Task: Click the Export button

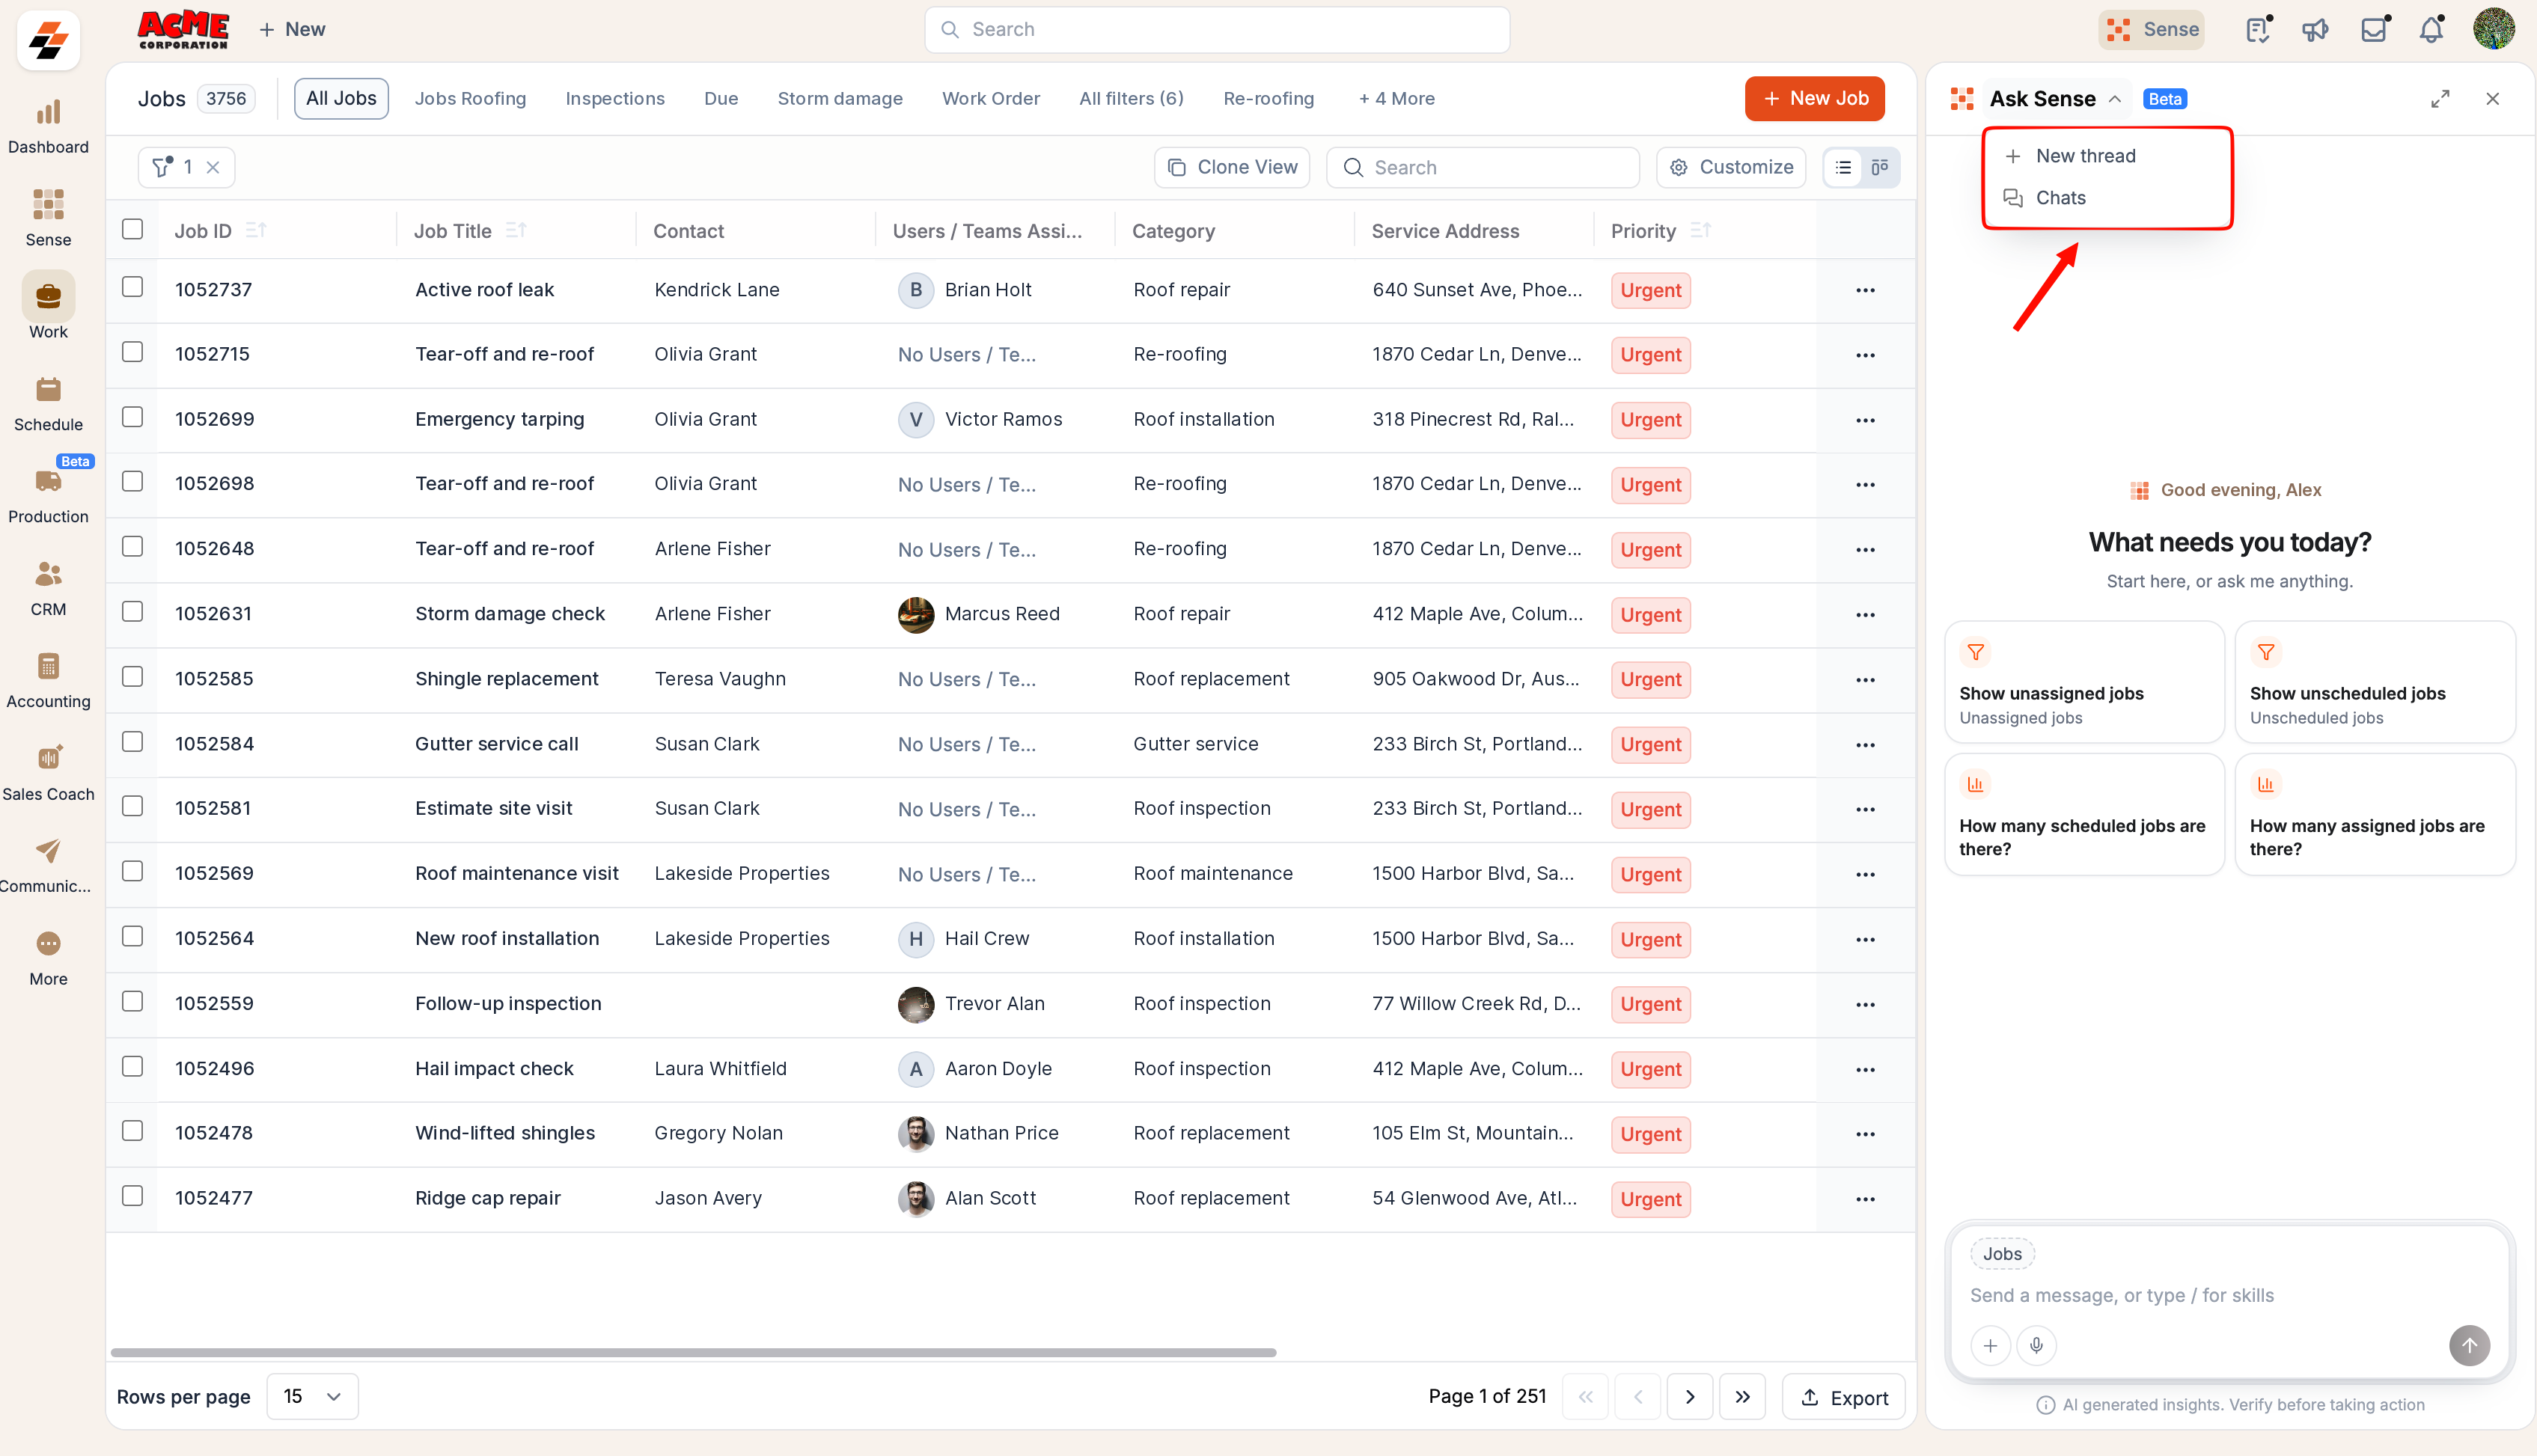Action: click(x=1843, y=1397)
